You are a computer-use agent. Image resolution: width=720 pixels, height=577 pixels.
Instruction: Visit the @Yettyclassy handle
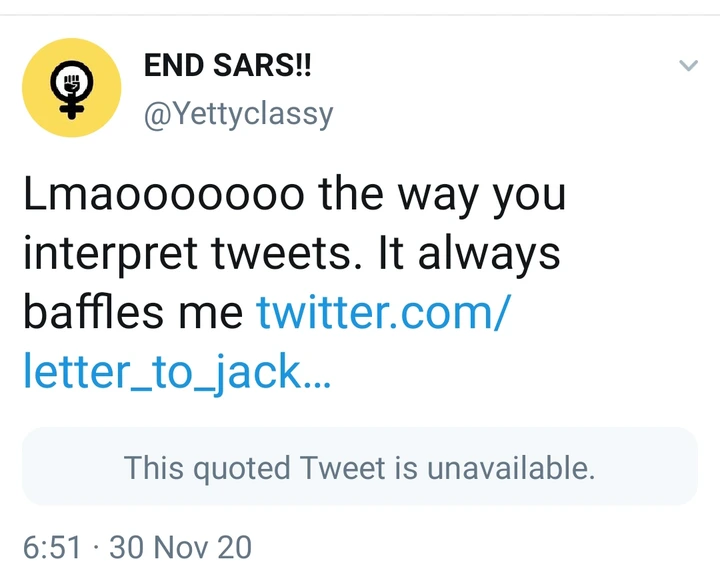tap(238, 114)
